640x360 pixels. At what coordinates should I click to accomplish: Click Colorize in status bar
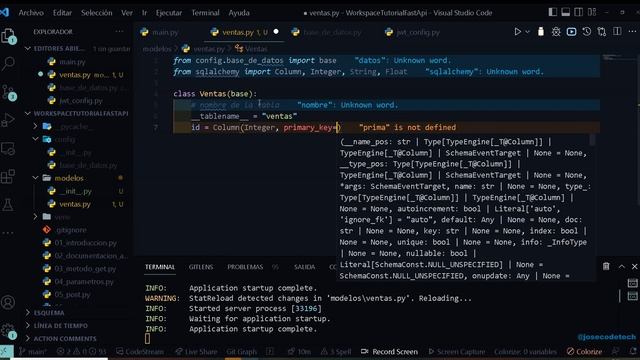(584, 351)
